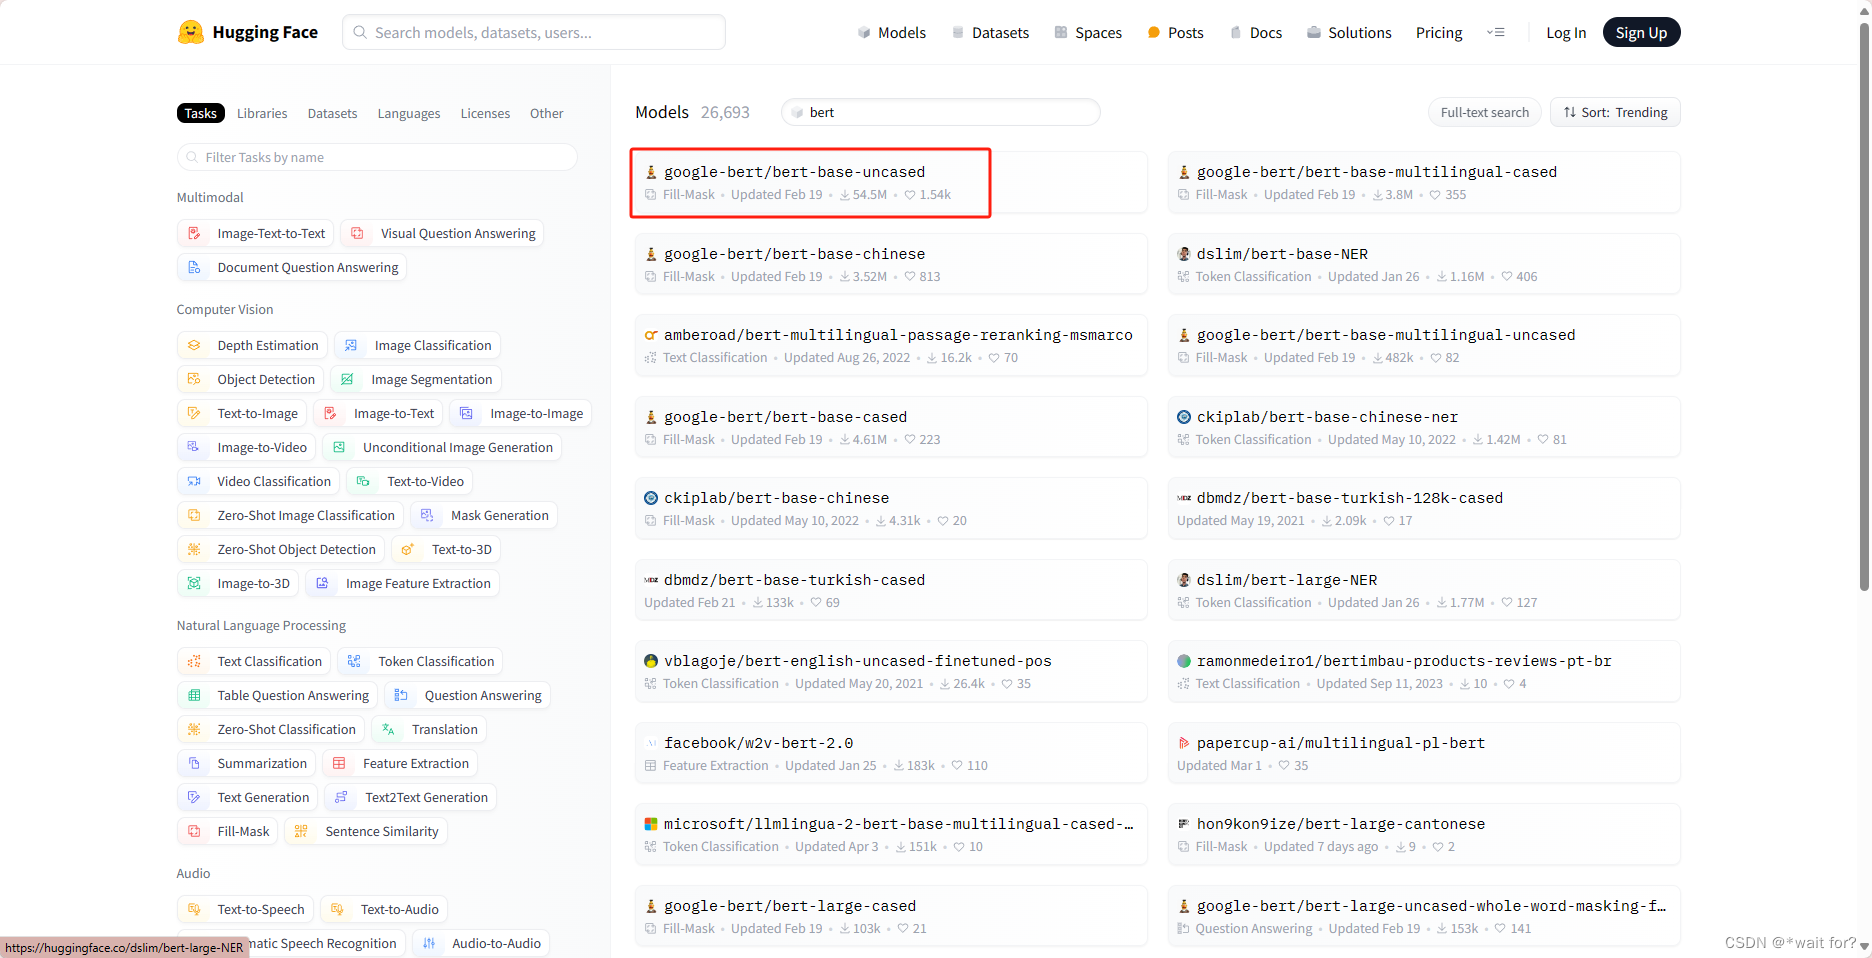The image size is (1872, 958).
Task: Click the Microsoft logo on llmlingua model
Action: 651,824
